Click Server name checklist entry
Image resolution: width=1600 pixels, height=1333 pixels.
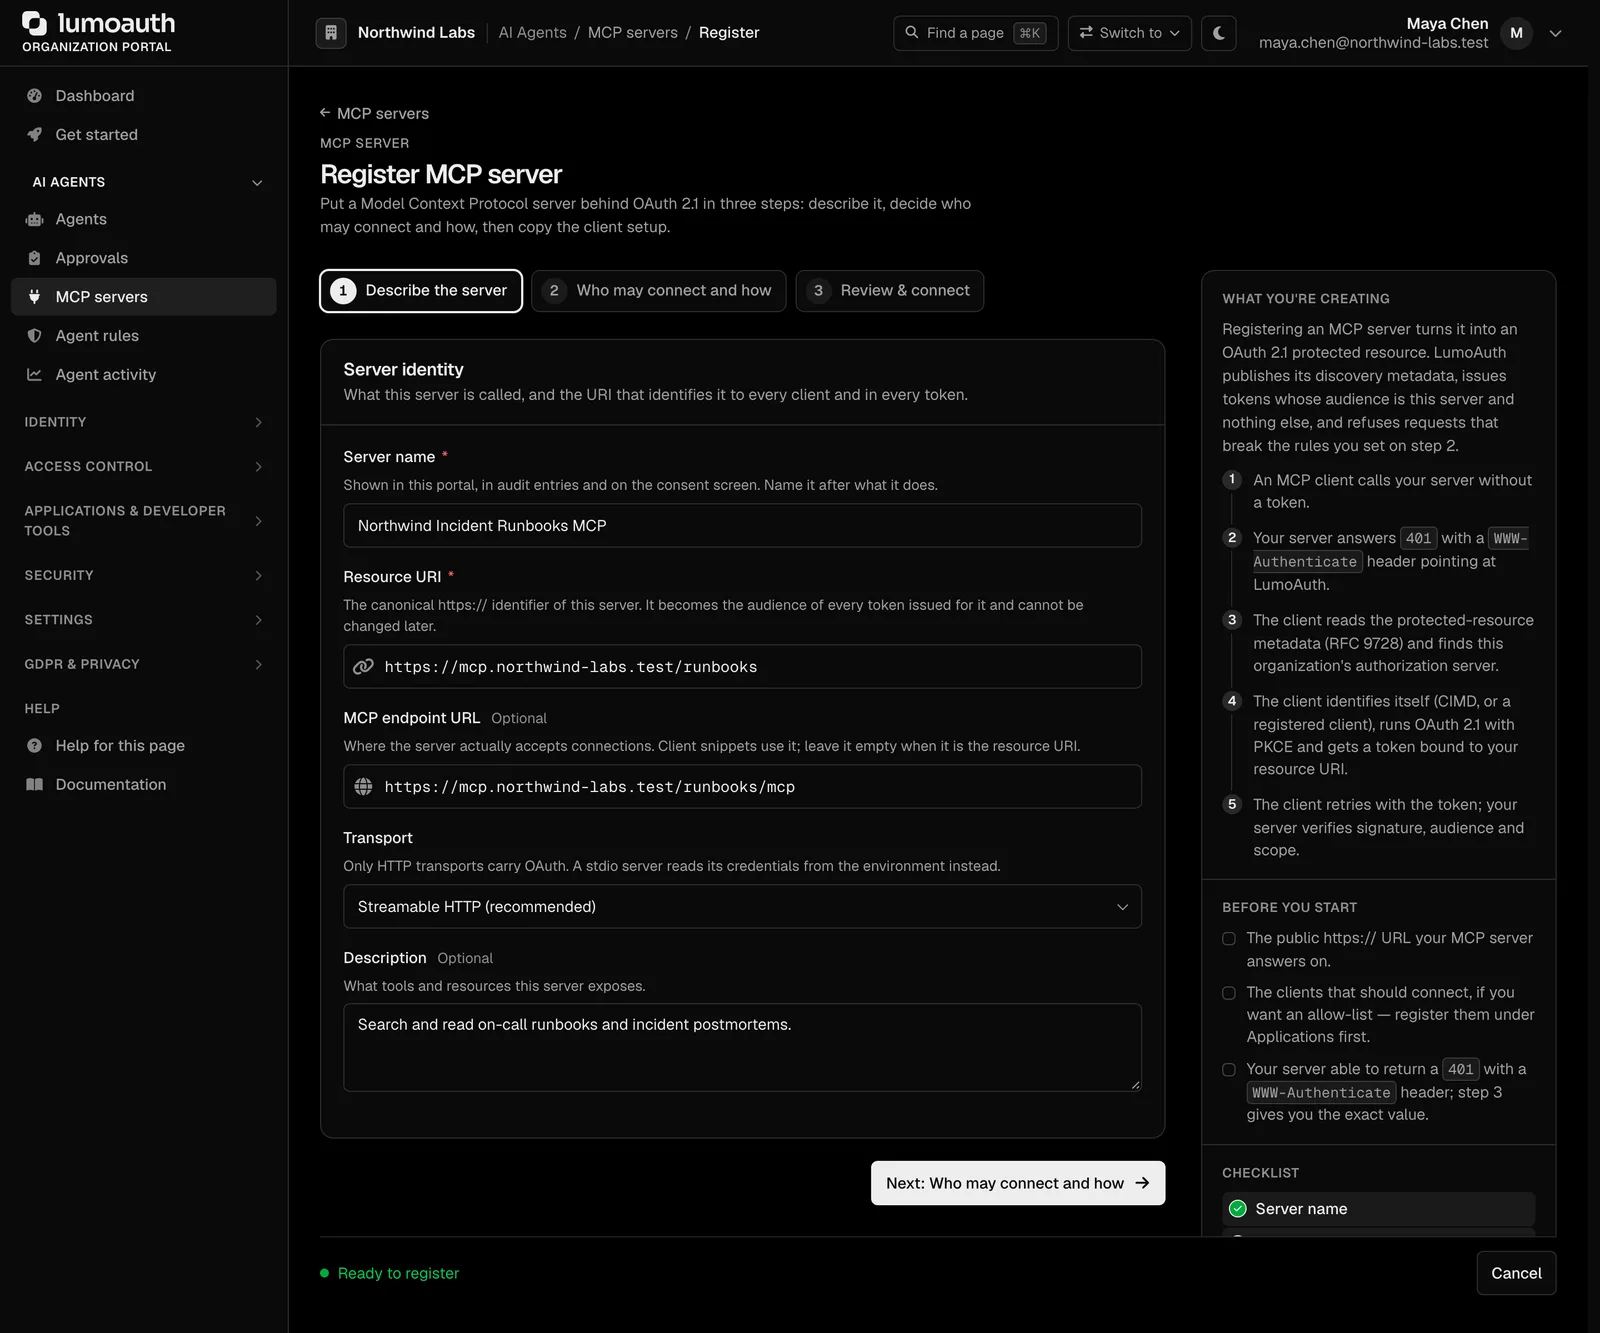1378,1209
